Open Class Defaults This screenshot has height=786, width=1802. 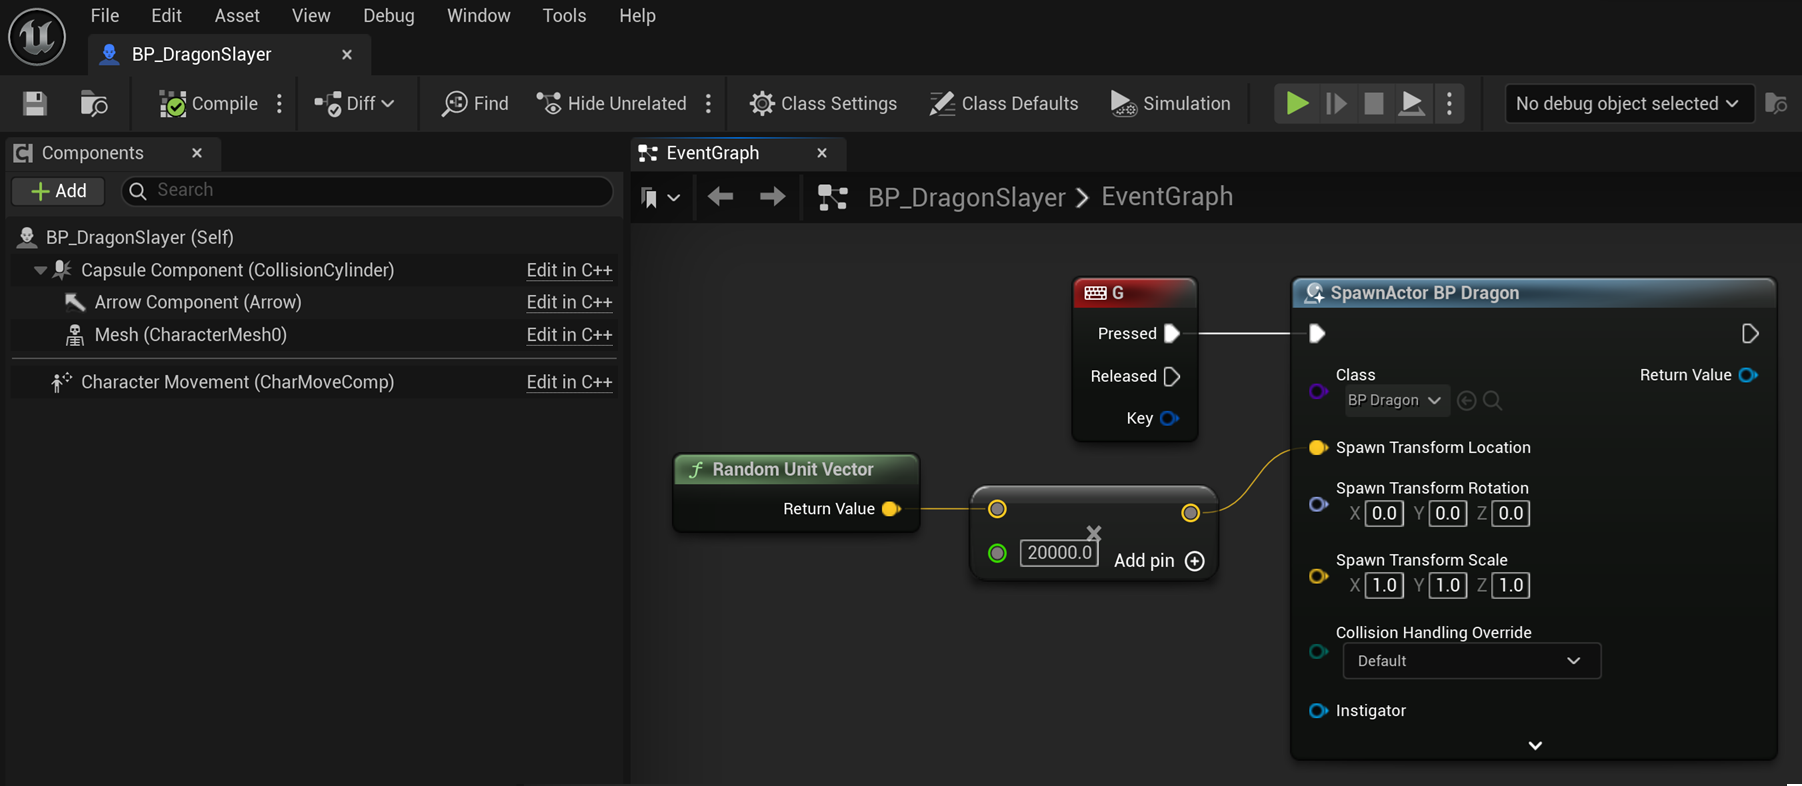[1004, 103]
